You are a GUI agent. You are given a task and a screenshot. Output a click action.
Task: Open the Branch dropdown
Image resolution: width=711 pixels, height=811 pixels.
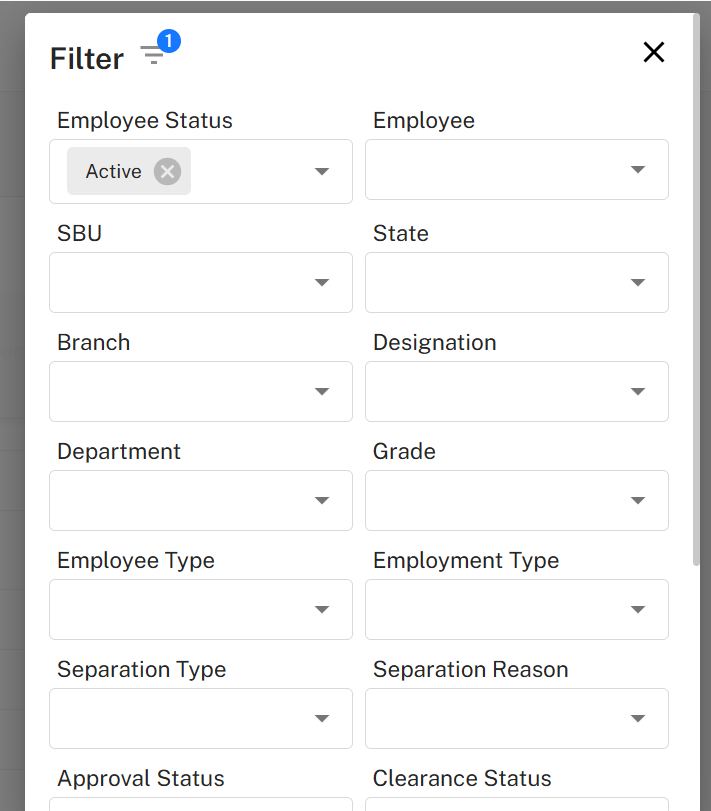click(322, 392)
